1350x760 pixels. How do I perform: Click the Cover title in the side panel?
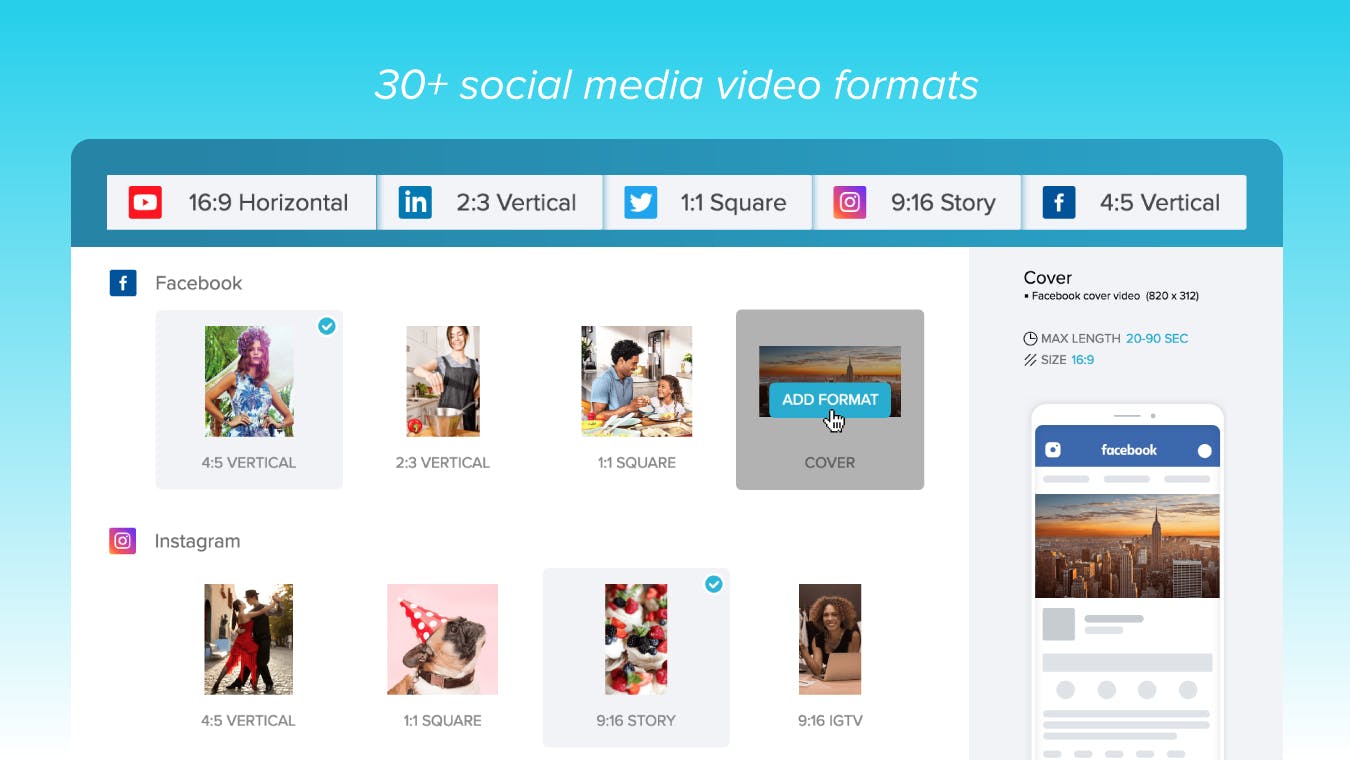tap(1048, 278)
